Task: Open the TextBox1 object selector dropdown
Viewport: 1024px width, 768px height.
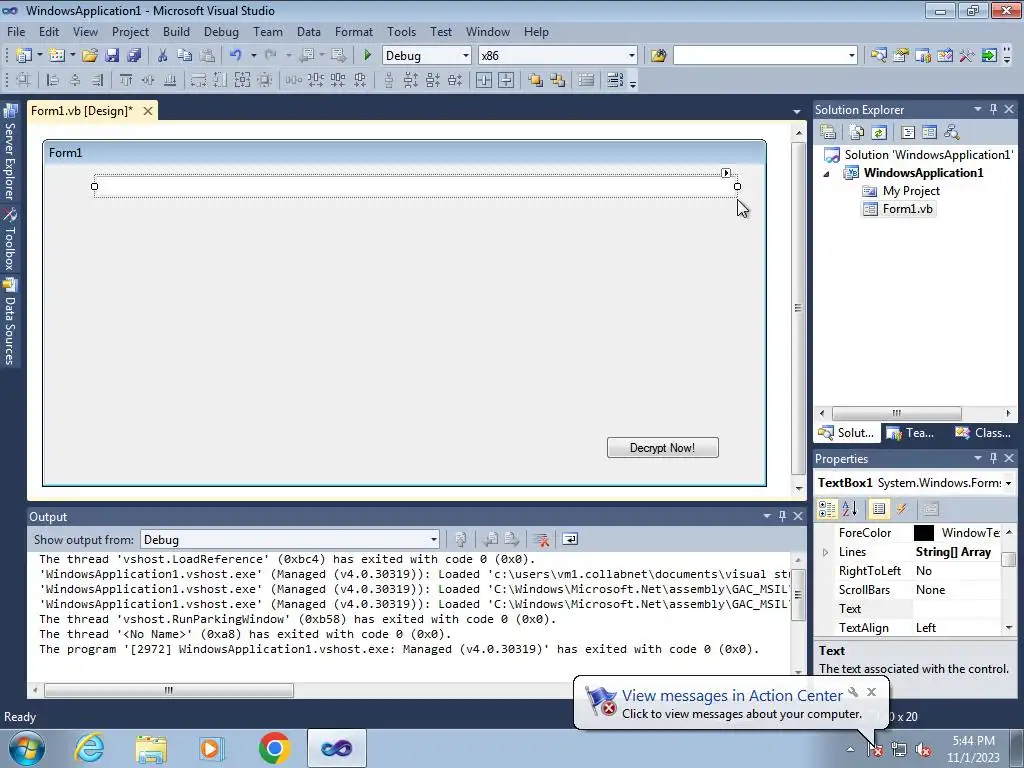Action: pos(1008,483)
